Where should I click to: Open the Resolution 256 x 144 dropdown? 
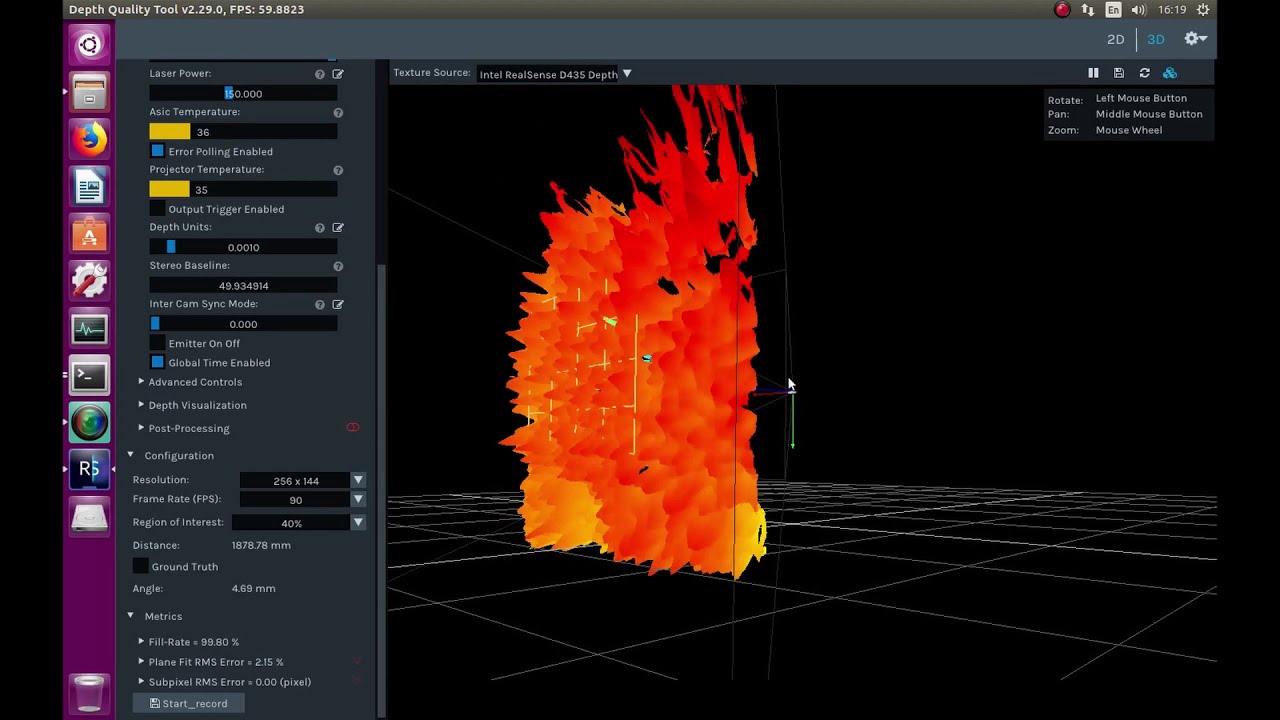[x=302, y=481]
